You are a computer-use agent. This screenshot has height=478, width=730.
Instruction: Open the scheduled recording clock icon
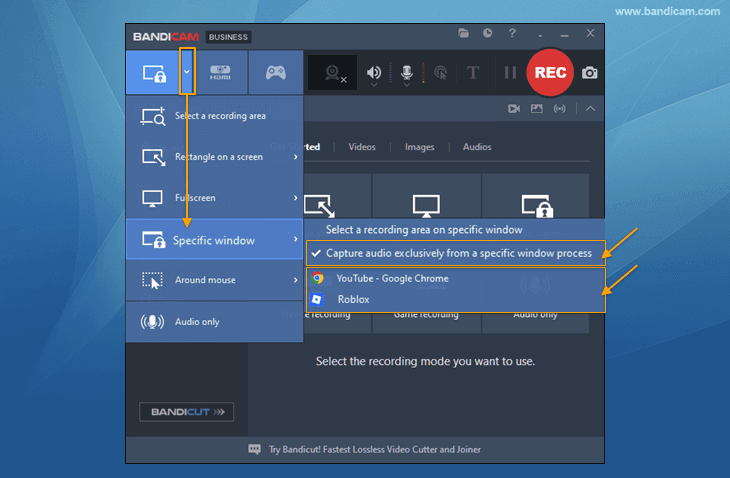[487, 33]
